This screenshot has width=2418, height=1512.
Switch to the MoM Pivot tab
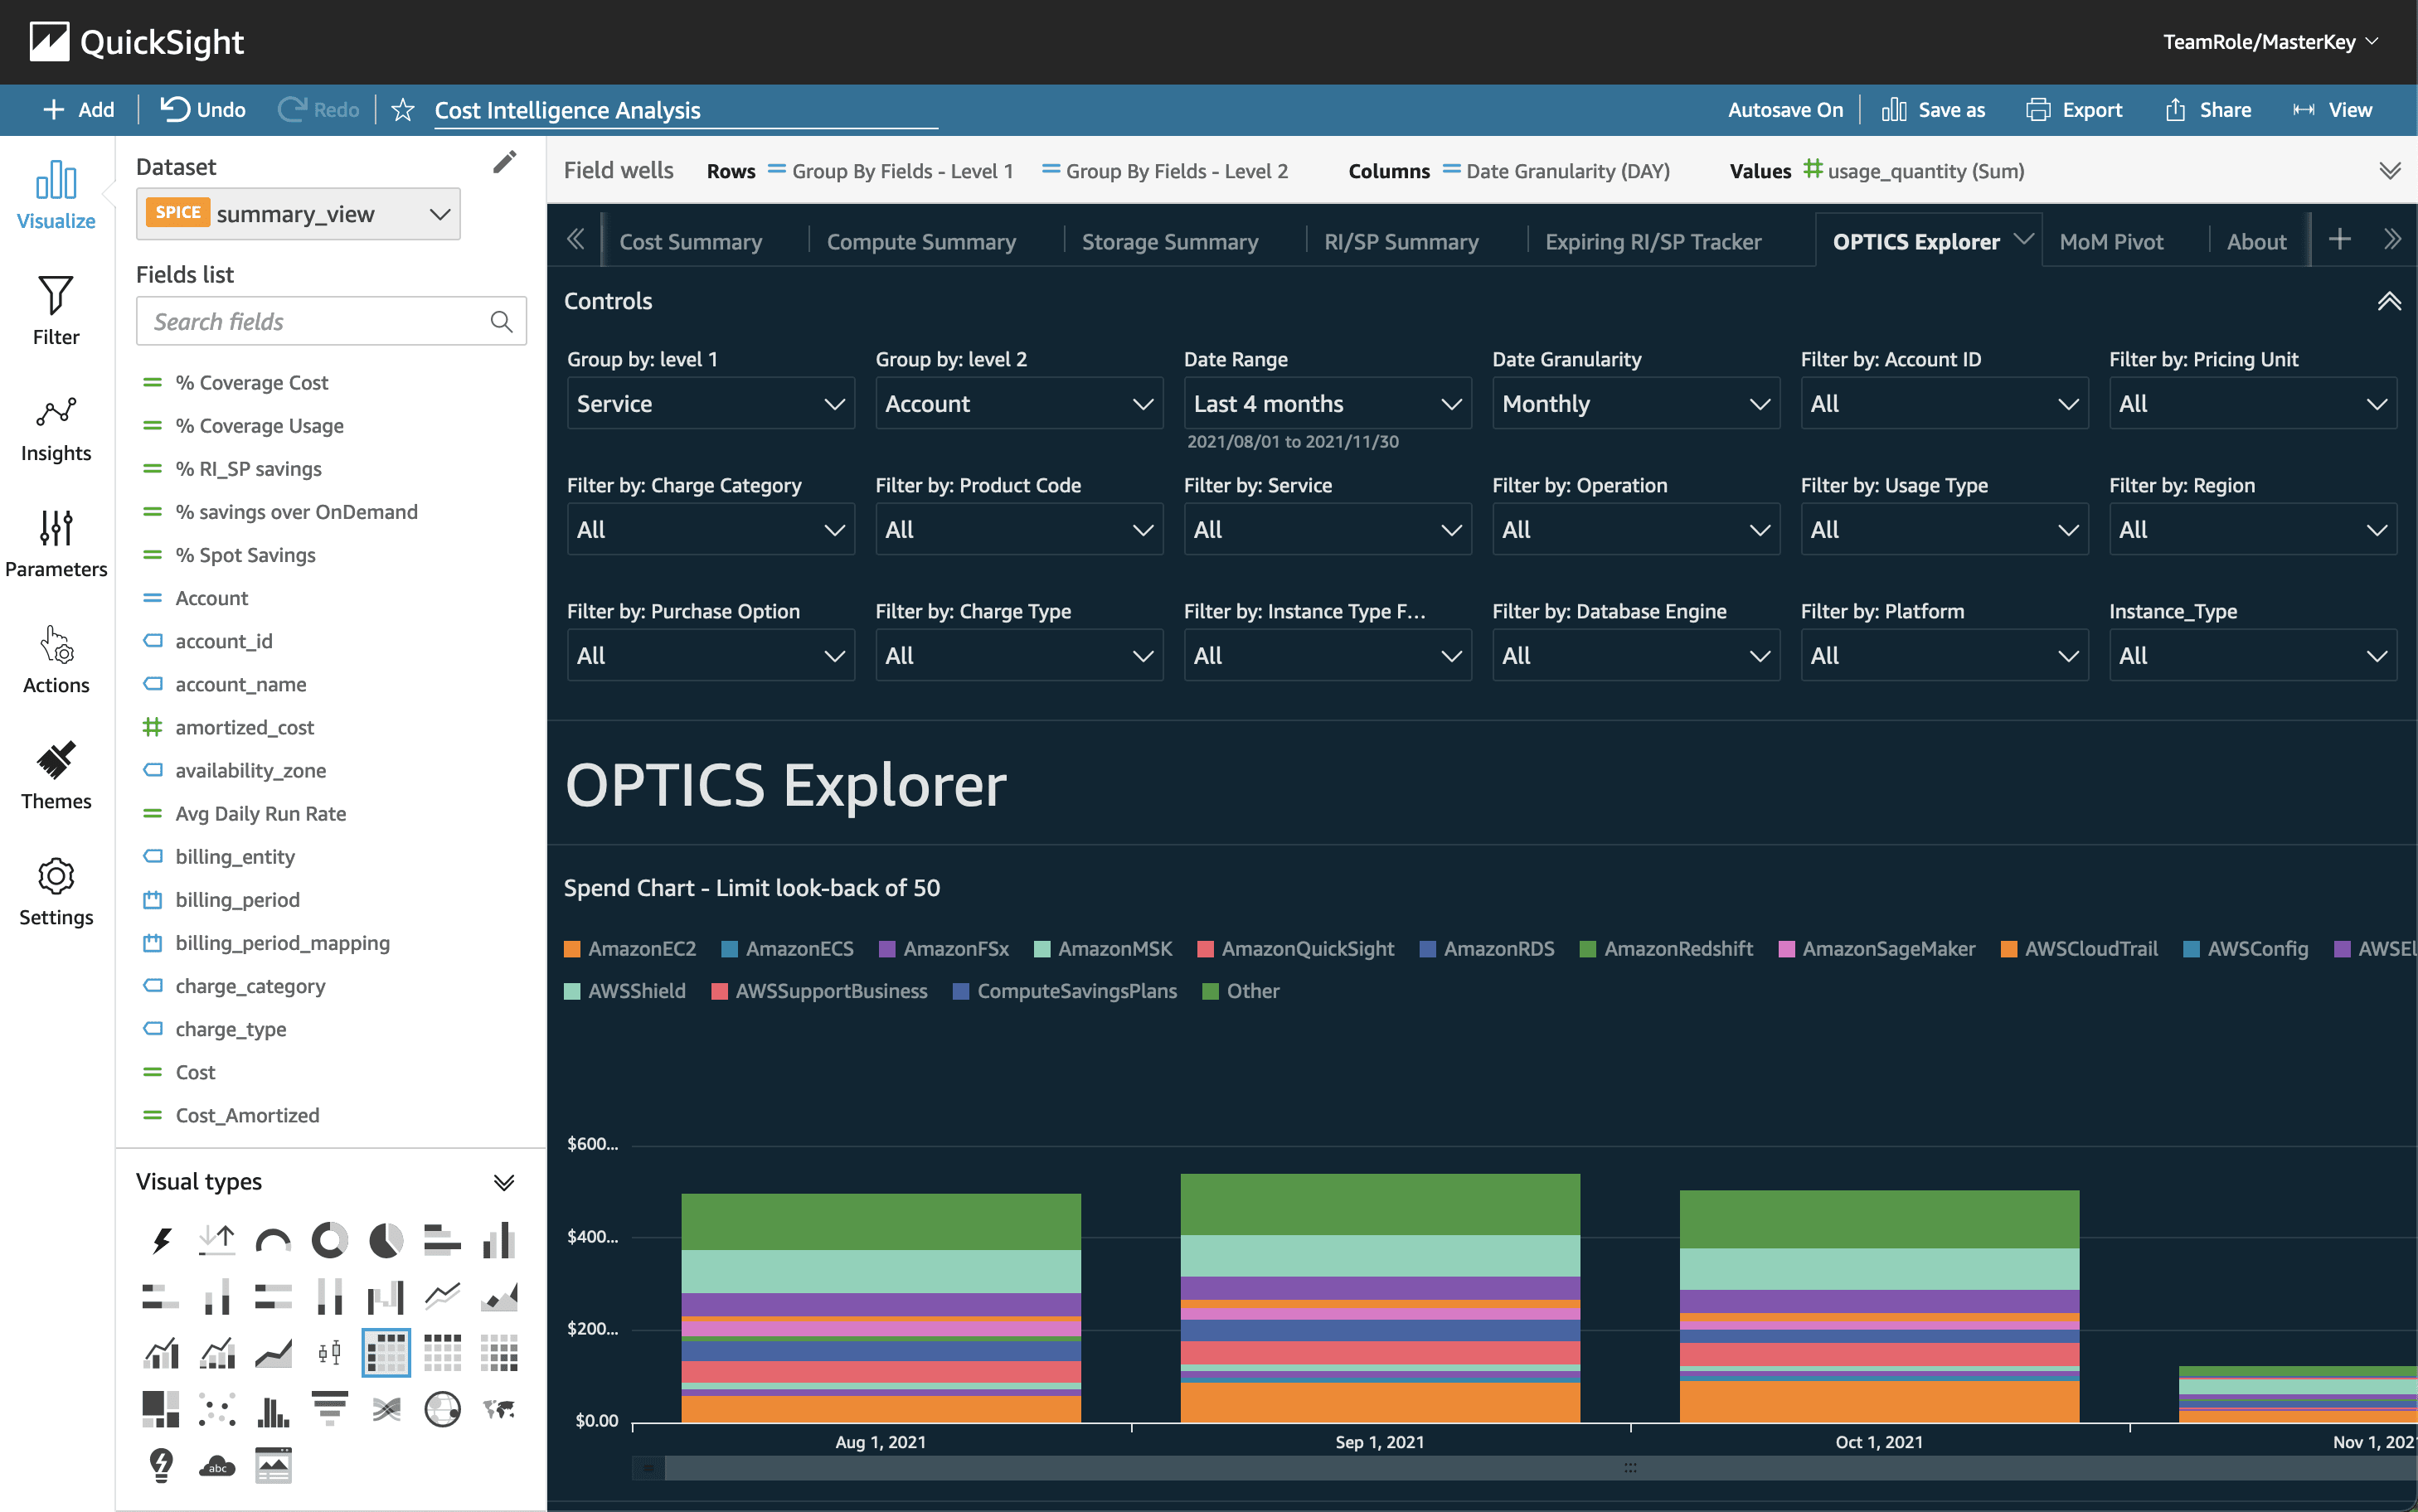click(x=2111, y=241)
